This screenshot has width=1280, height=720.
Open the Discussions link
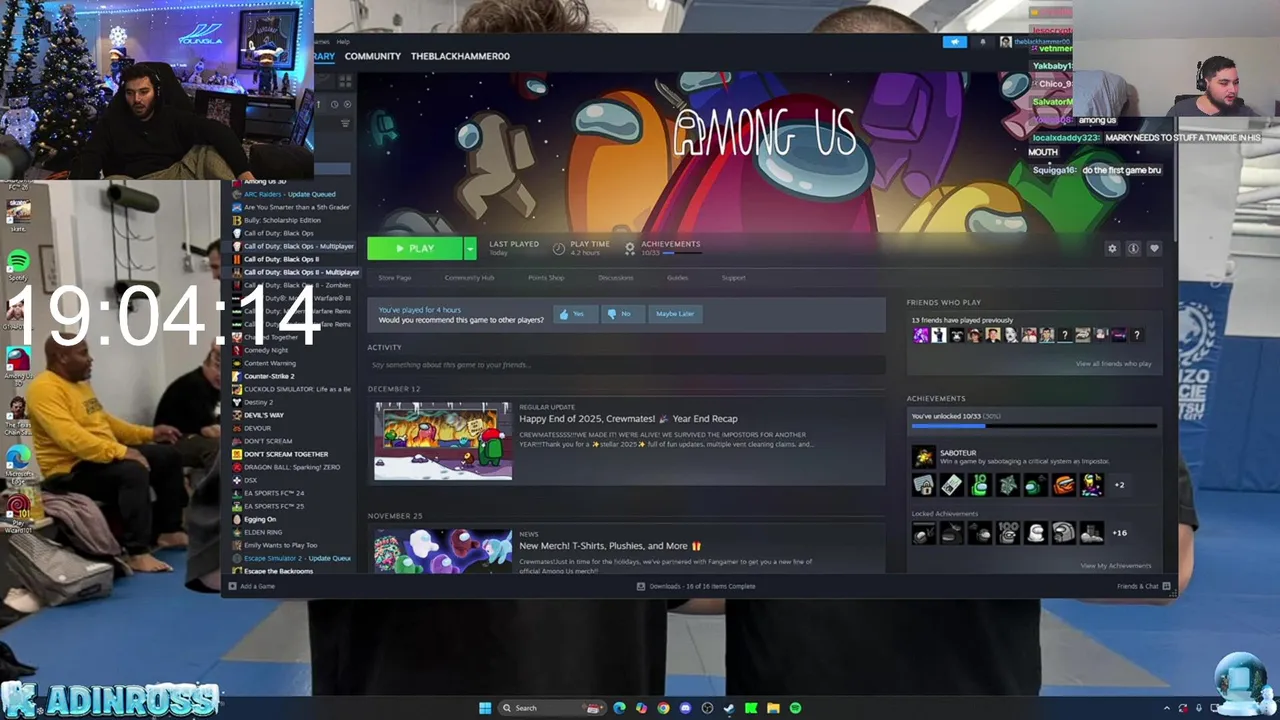point(616,278)
